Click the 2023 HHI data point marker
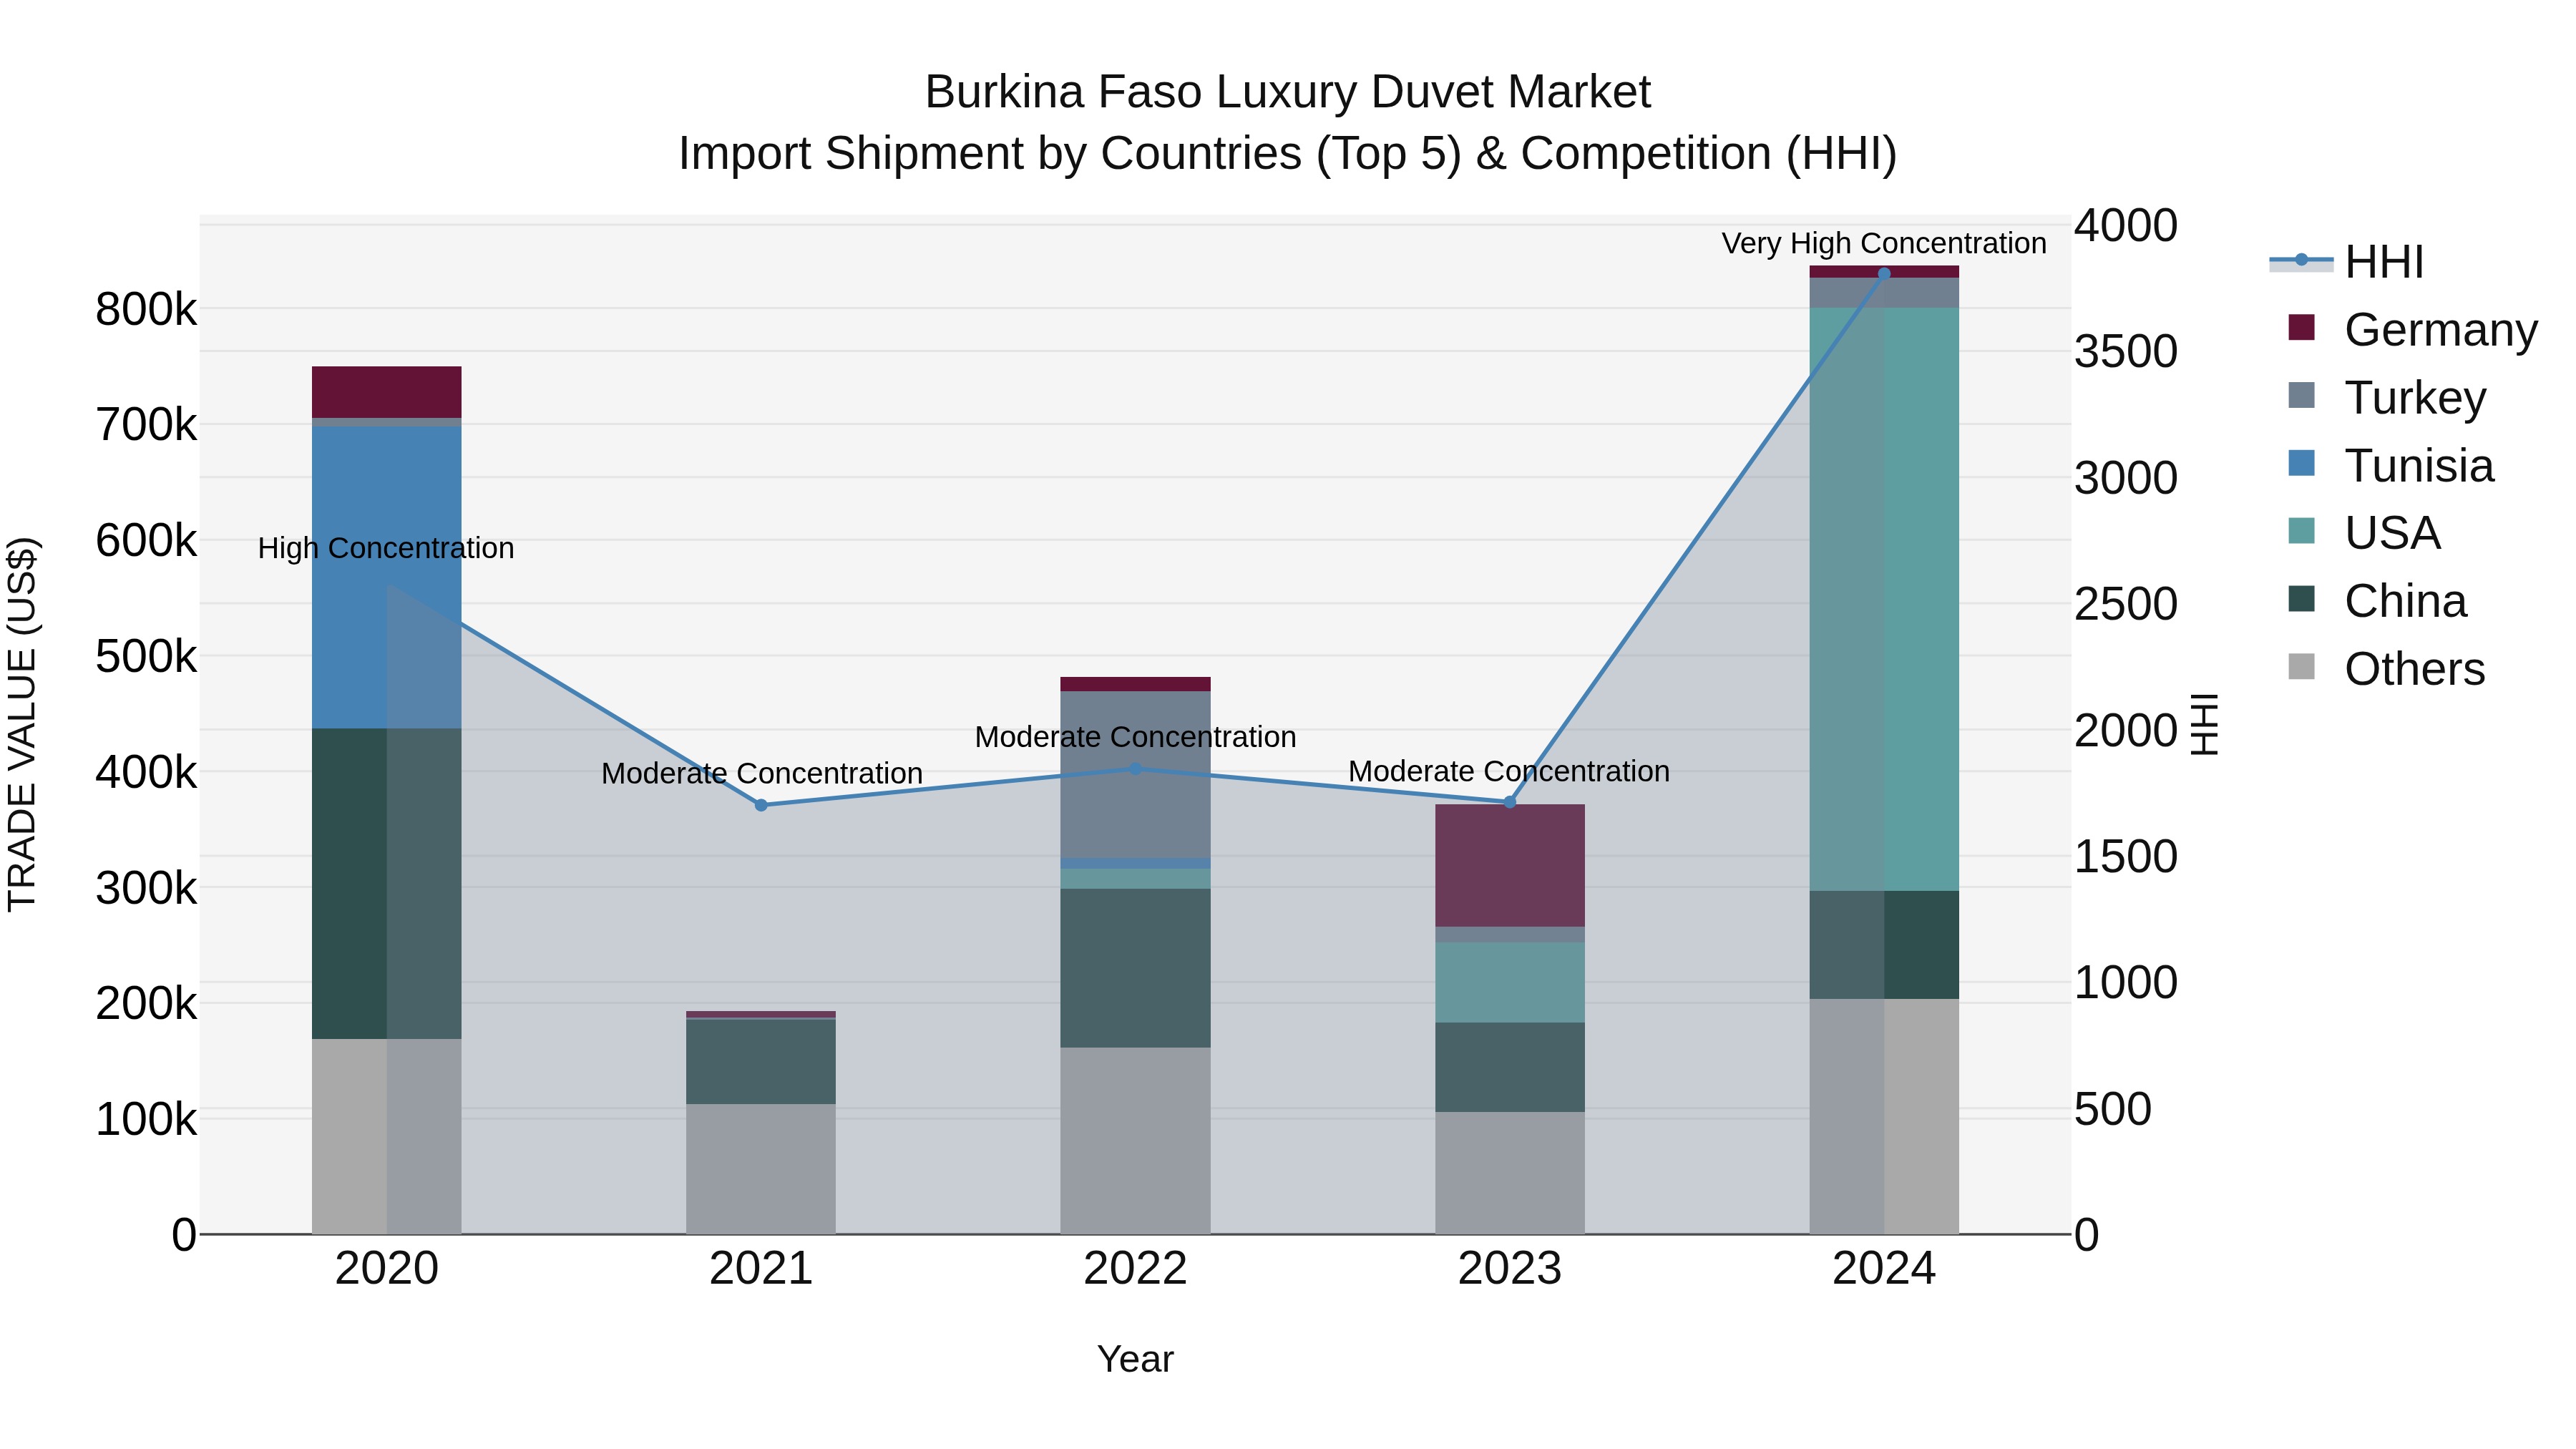Image resolution: width=2576 pixels, height=1449 pixels. (1510, 802)
